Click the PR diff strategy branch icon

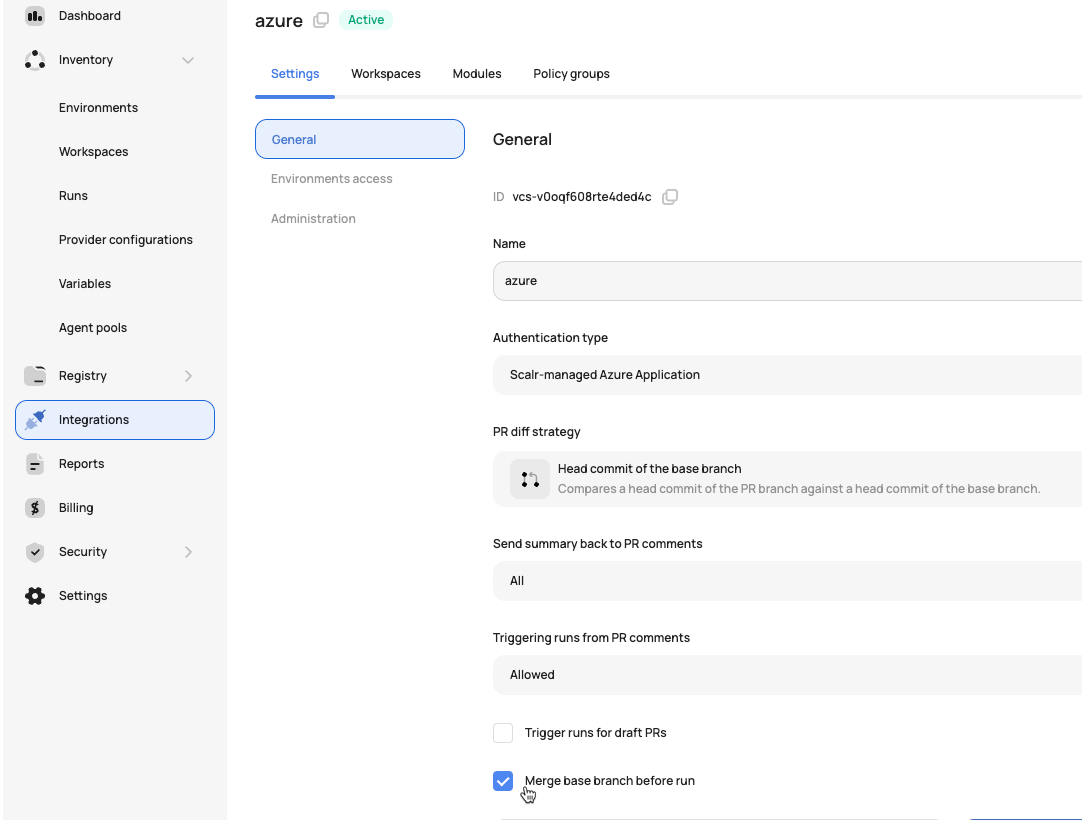tap(529, 479)
